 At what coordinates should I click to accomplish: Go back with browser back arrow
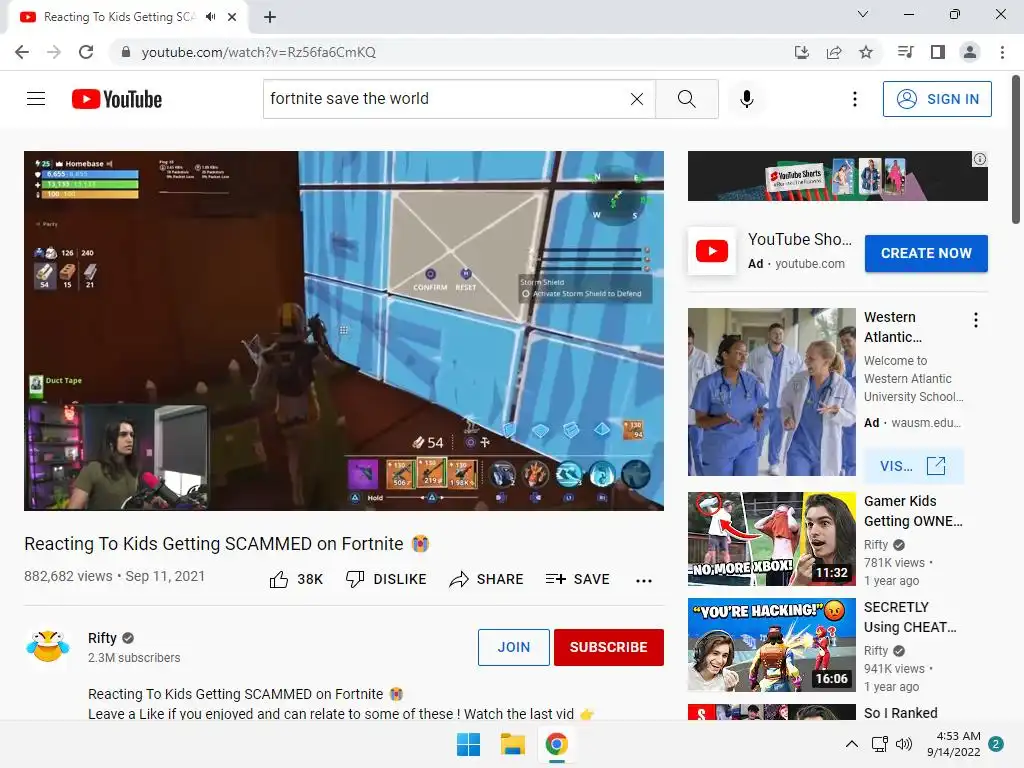(x=22, y=52)
